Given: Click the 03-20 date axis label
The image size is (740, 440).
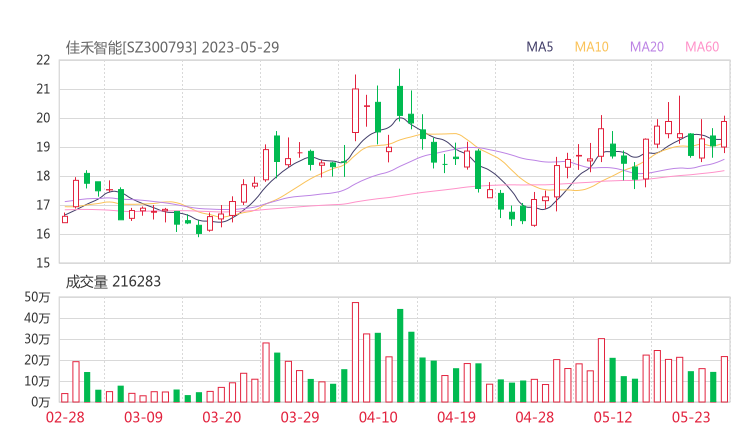Looking at the screenshot, I should point(222,417).
